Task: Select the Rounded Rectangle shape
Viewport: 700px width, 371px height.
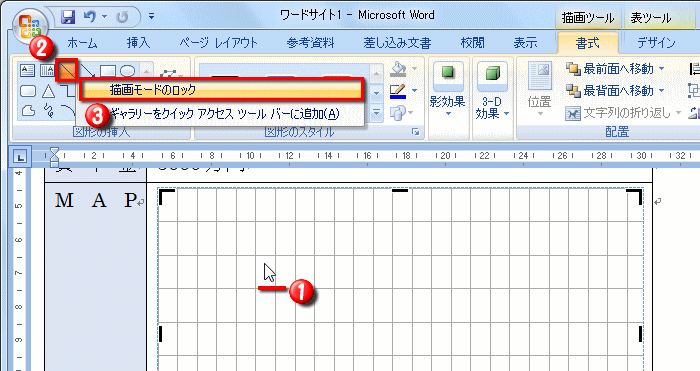Action: click(x=28, y=91)
